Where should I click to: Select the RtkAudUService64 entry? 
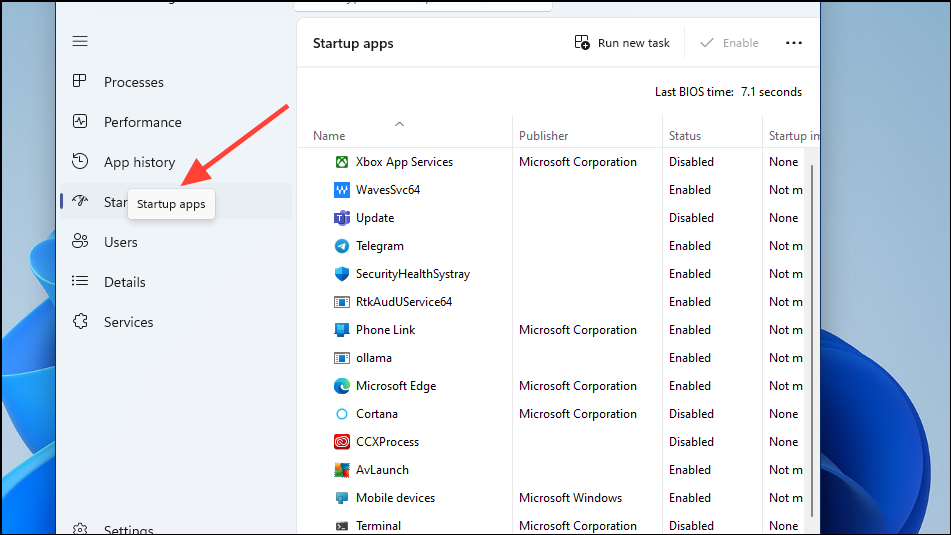(x=404, y=301)
